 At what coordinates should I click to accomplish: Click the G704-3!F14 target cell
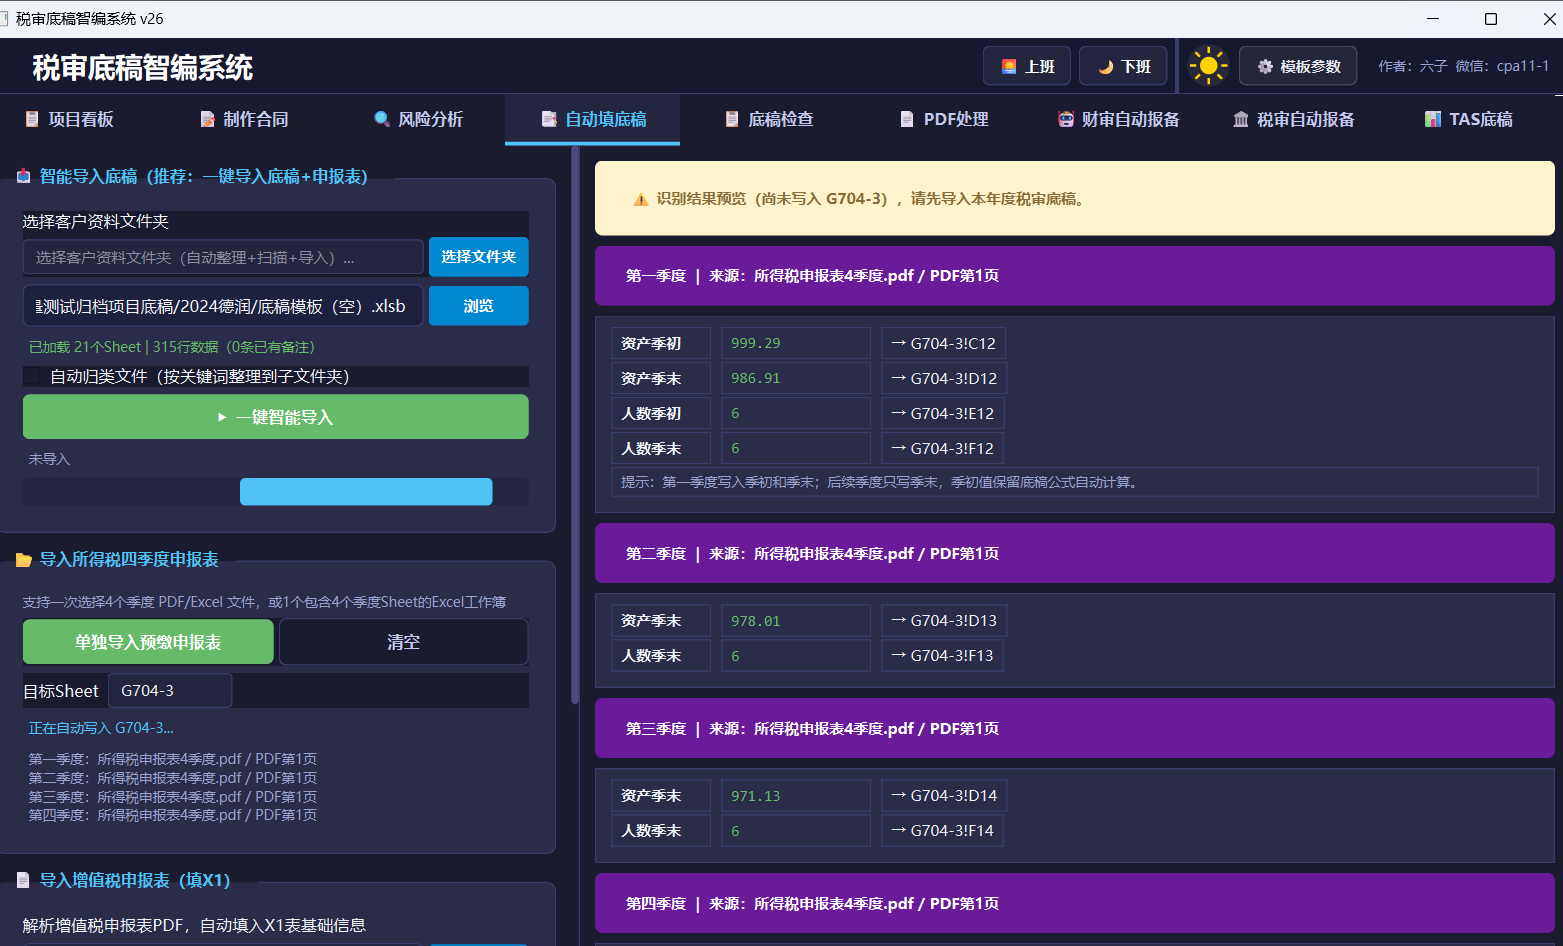(x=943, y=831)
